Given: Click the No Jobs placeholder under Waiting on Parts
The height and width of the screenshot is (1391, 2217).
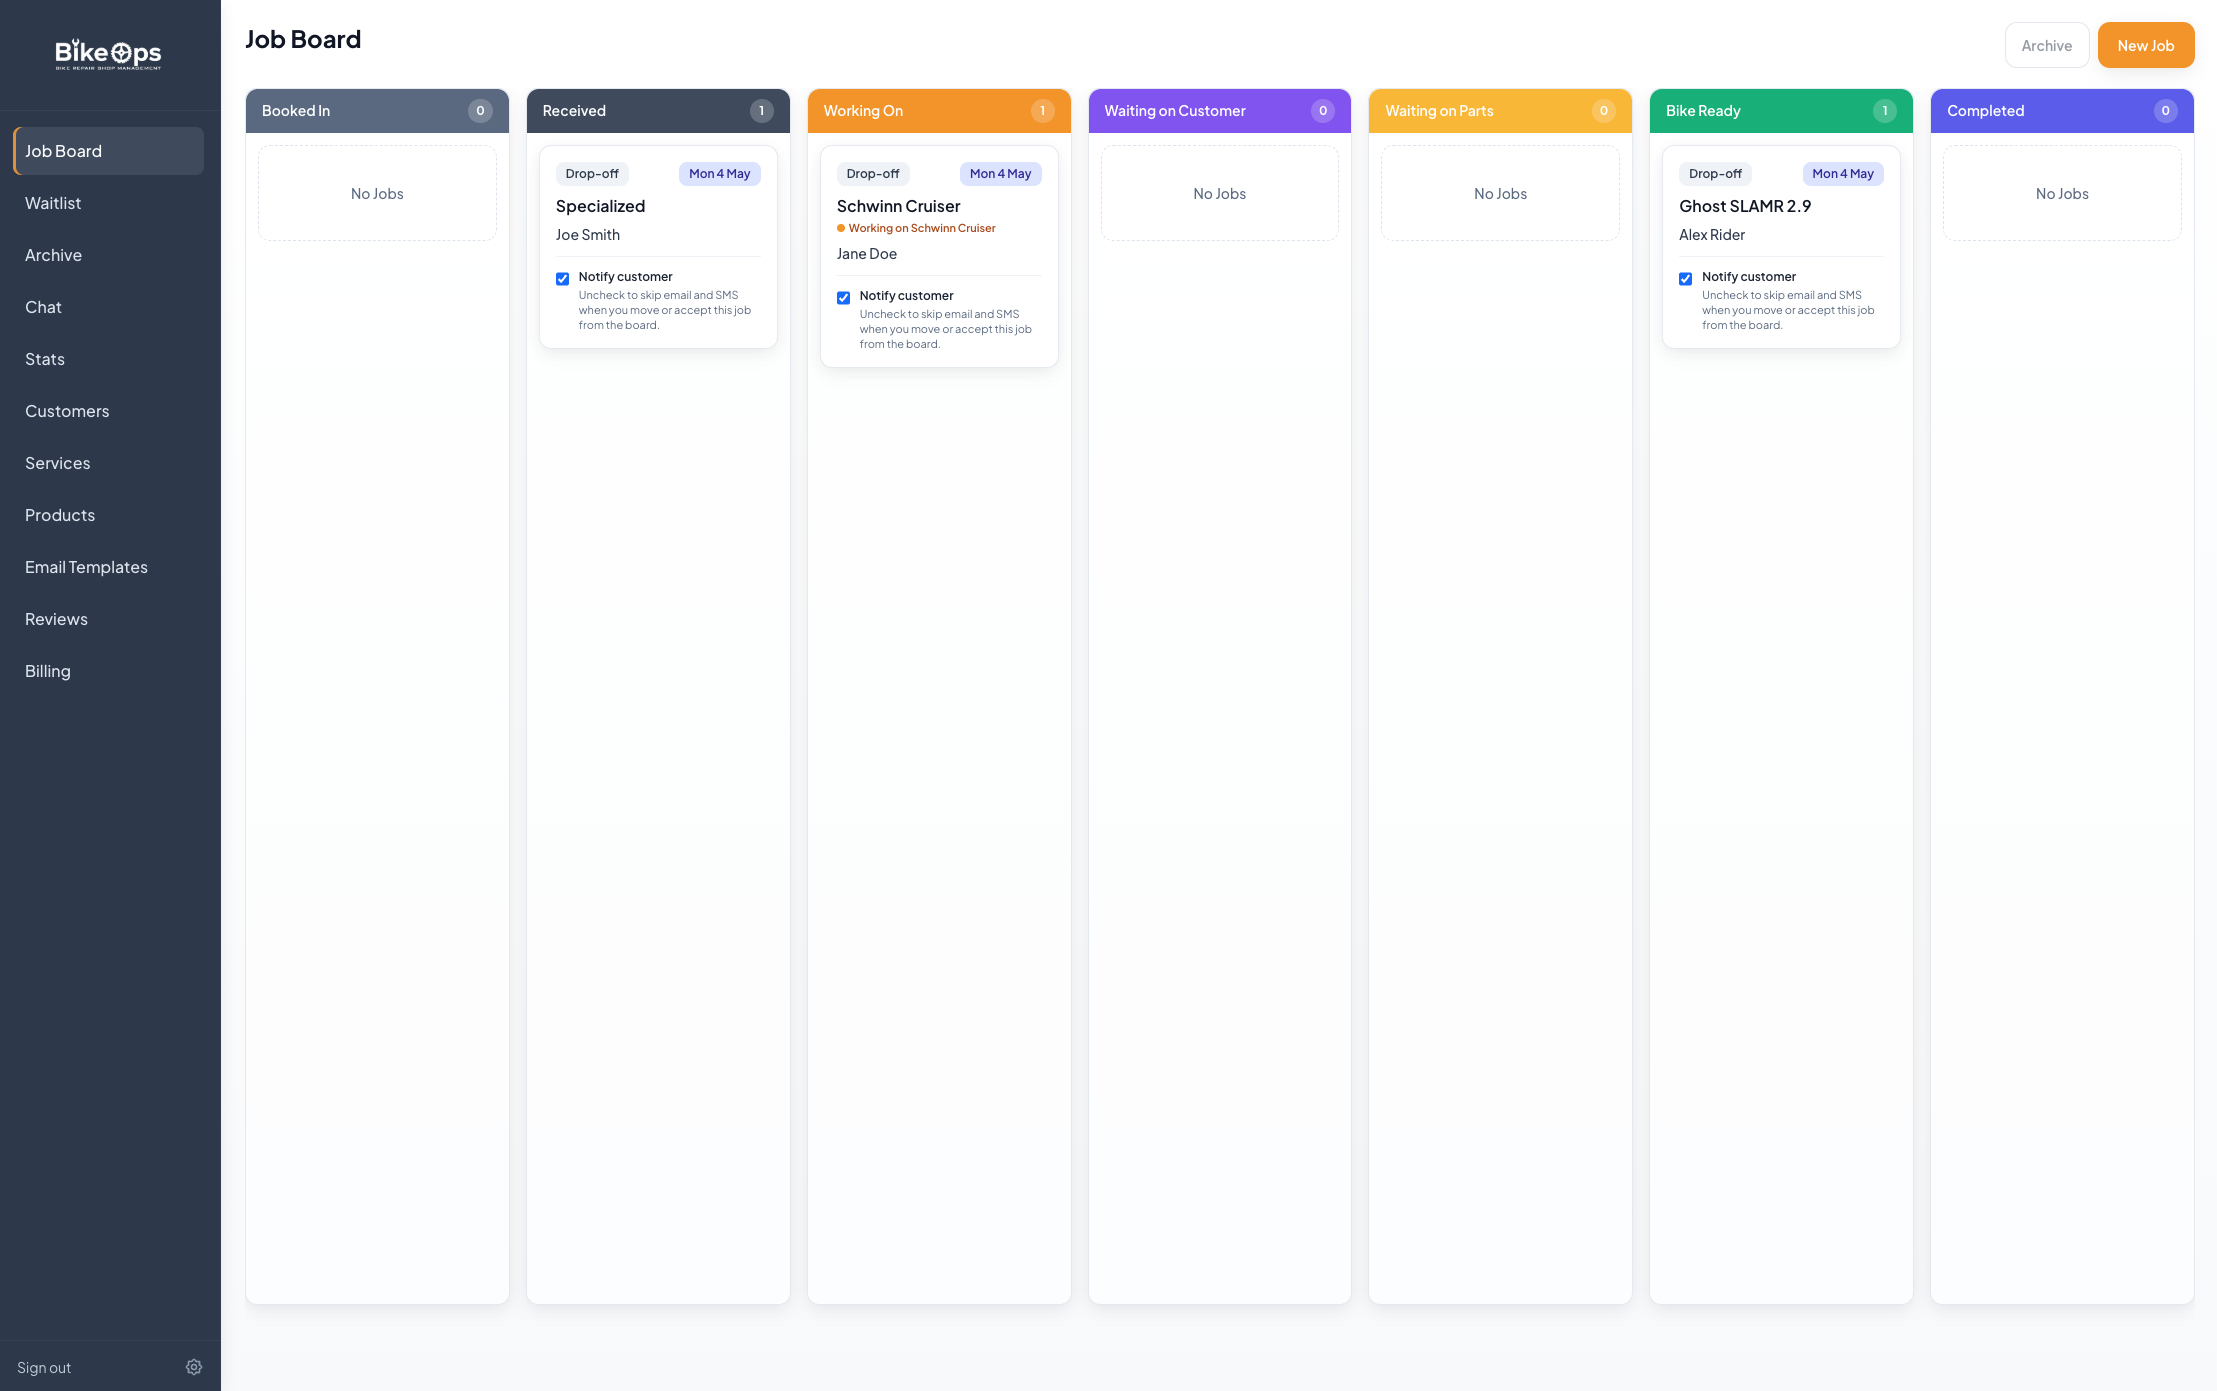Looking at the screenshot, I should 1500,194.
